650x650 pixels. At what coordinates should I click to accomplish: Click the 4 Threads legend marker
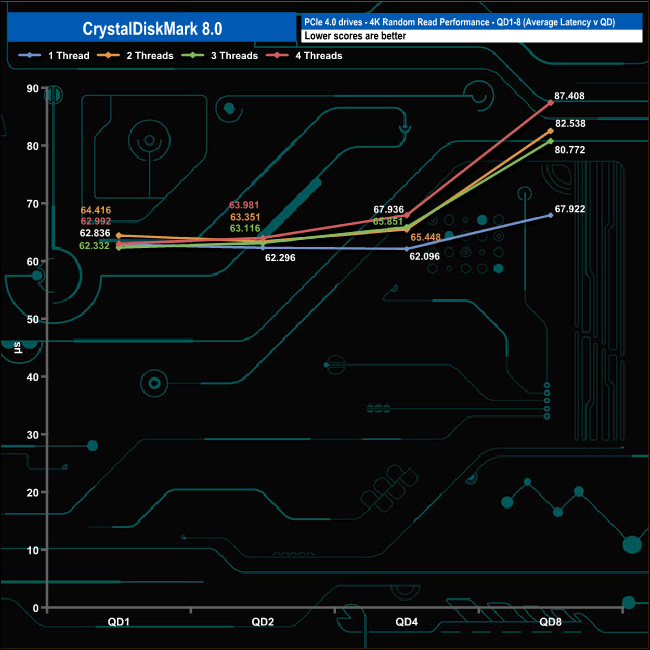click(277, 55)
